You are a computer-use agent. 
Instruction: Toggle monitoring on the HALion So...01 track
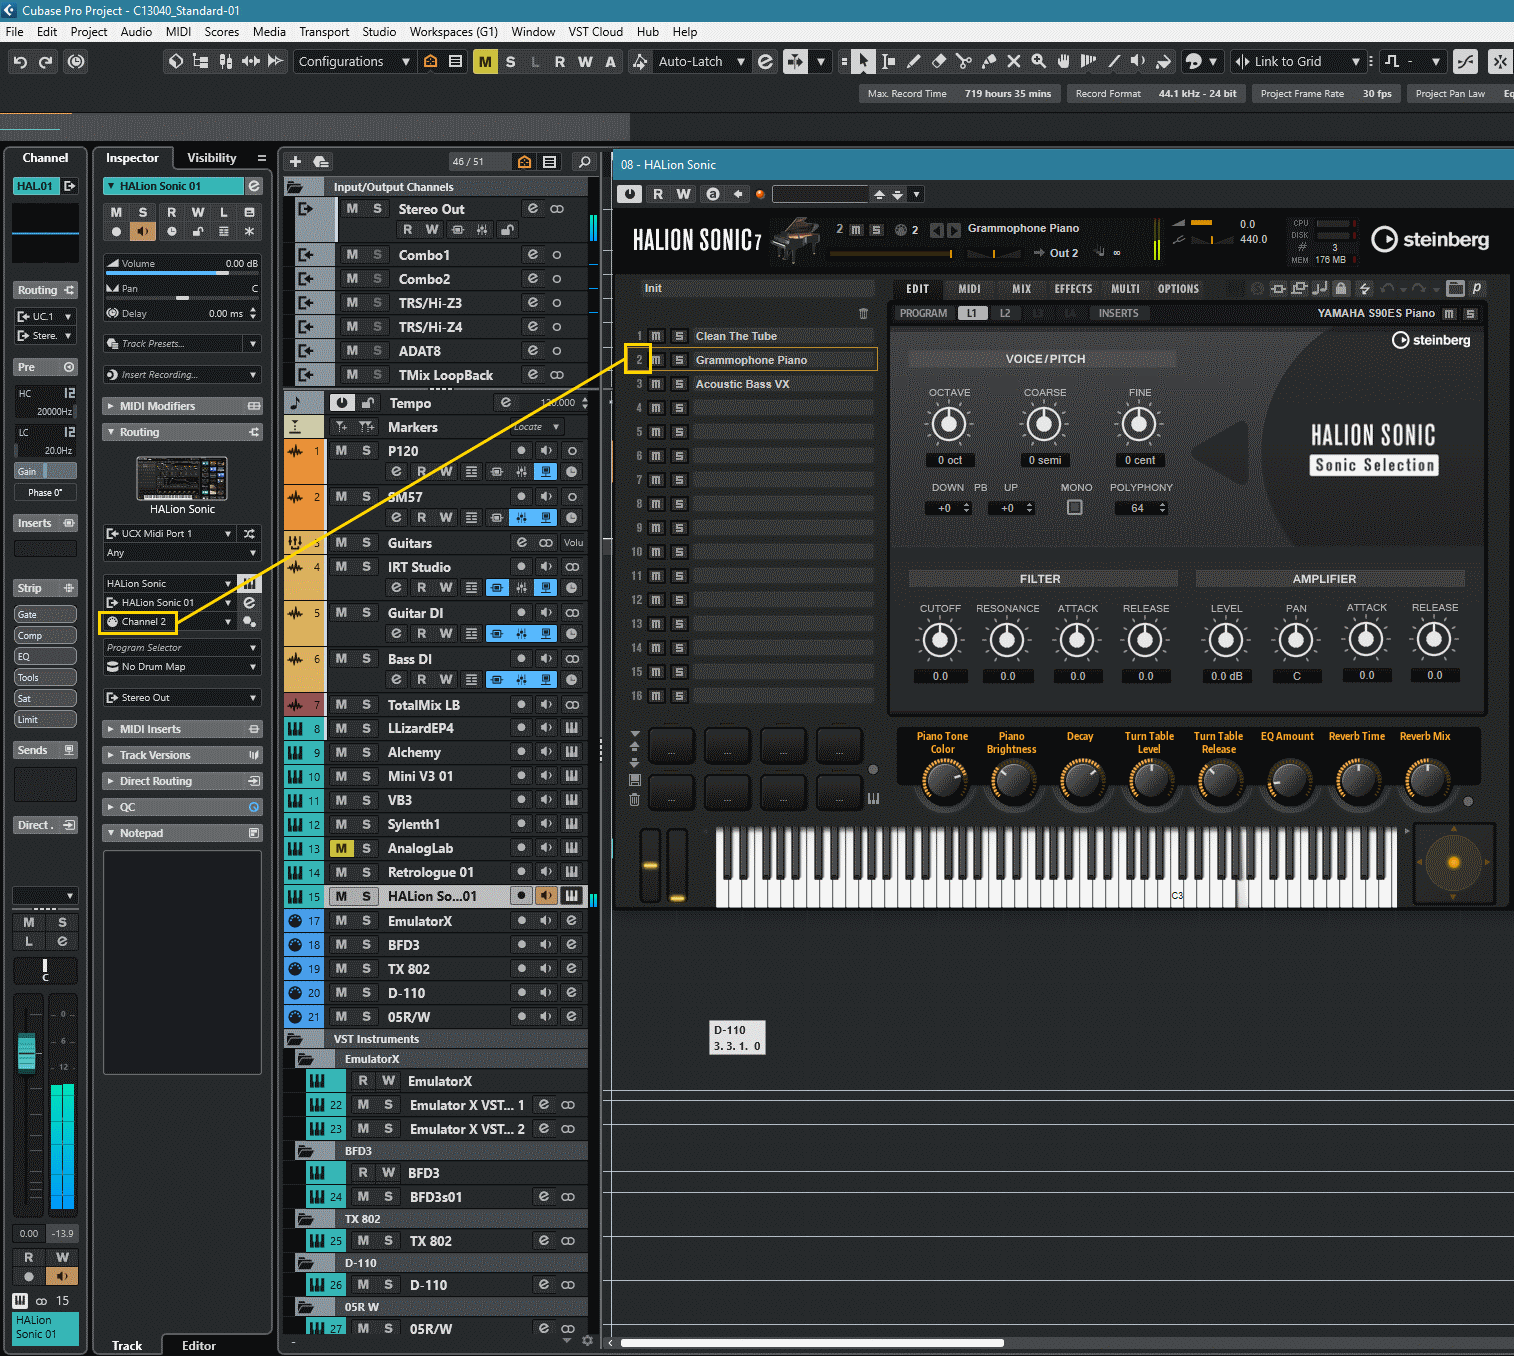[546, 896]
